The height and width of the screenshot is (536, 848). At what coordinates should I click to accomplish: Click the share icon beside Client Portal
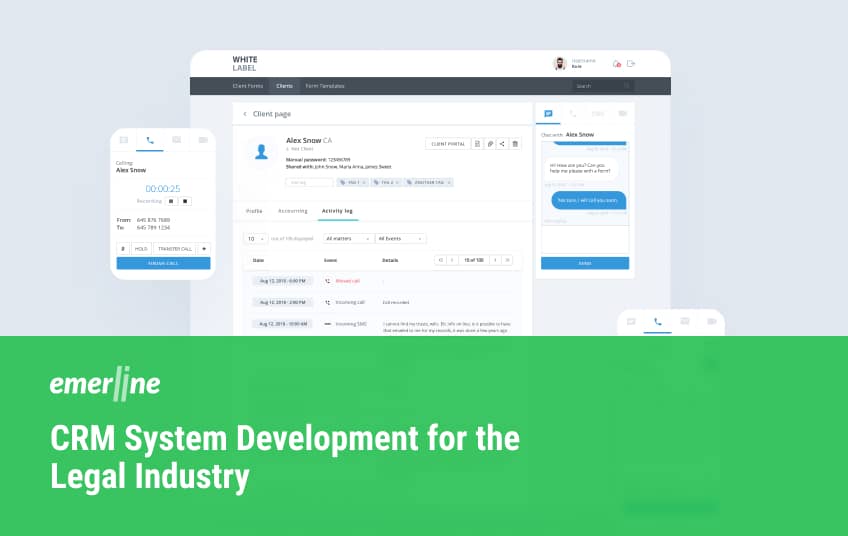(x=503, y=144)
